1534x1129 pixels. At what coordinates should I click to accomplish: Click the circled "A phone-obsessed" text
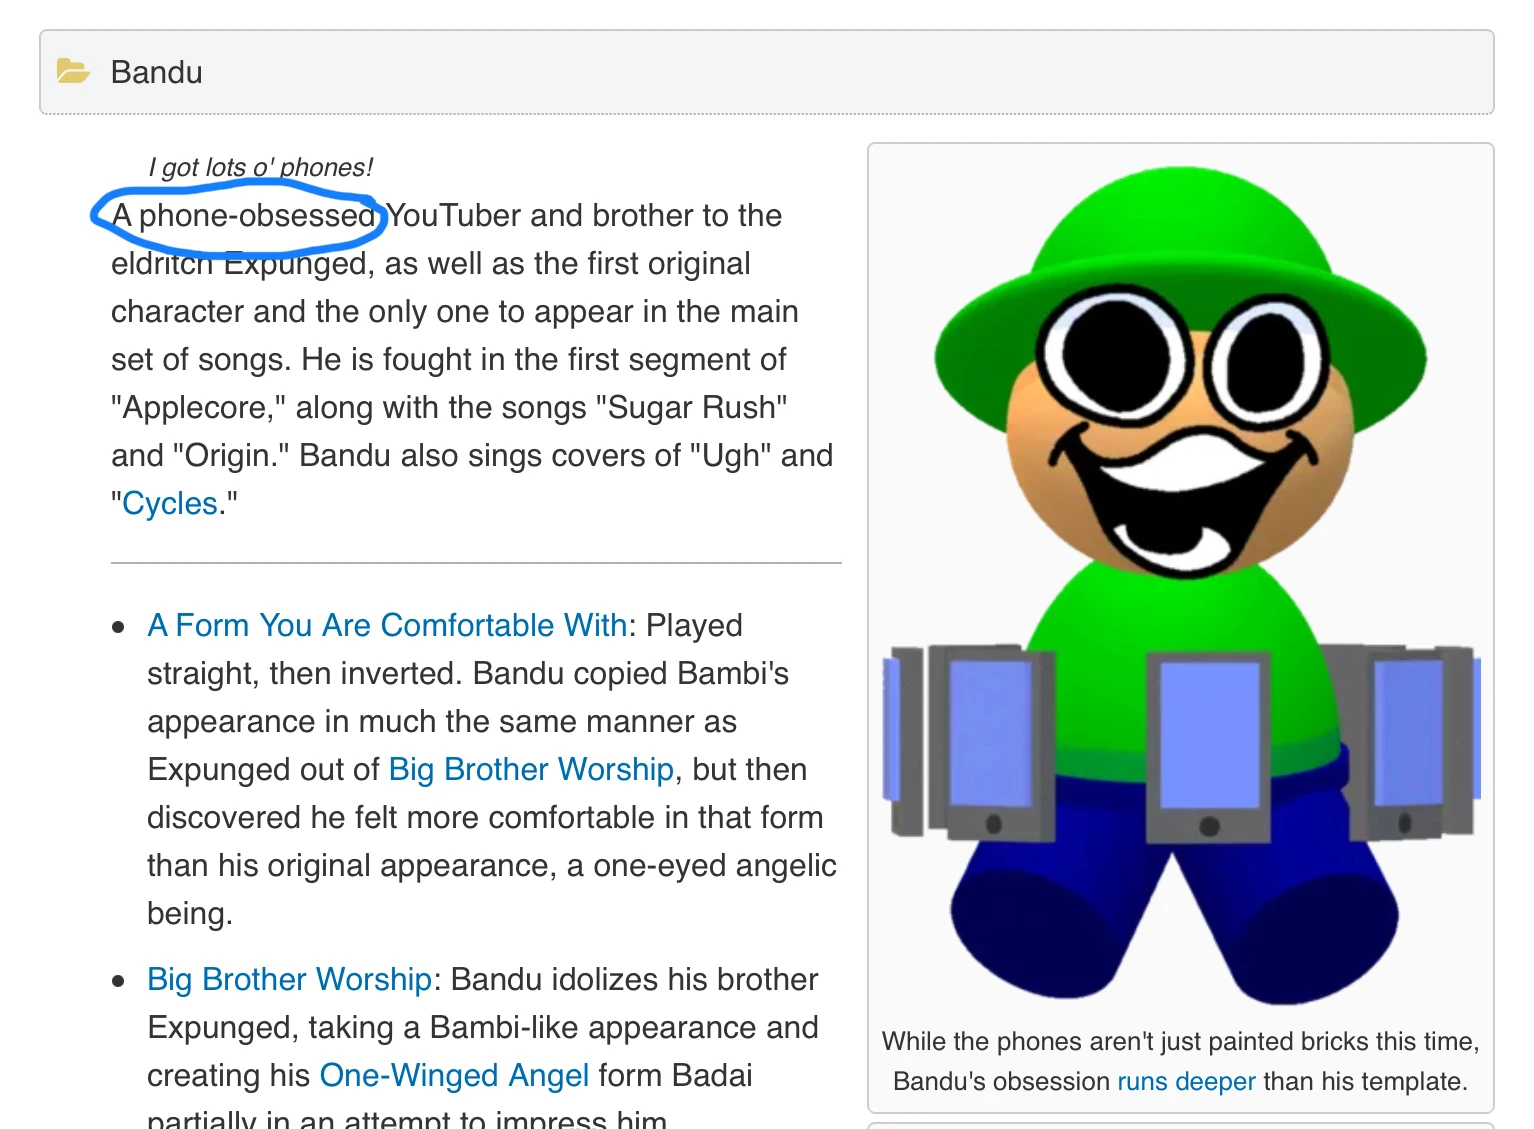tap(243, 215)
